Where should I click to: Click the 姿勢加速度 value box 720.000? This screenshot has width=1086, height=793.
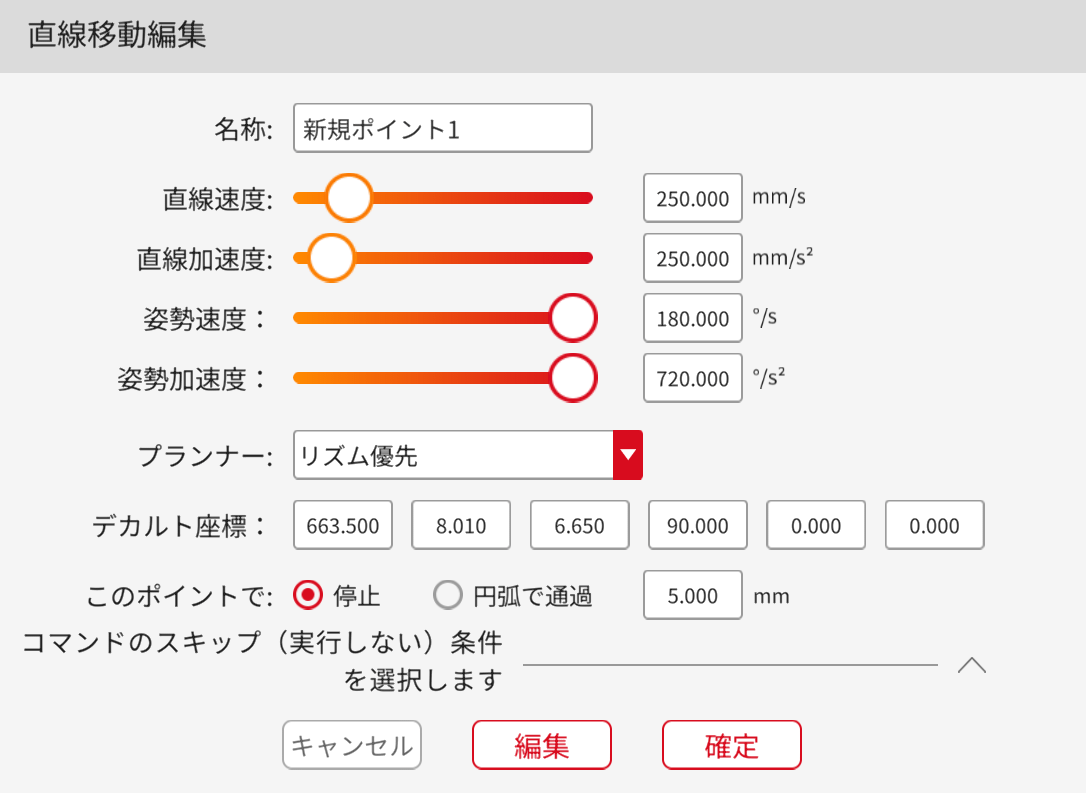[692, 378]
